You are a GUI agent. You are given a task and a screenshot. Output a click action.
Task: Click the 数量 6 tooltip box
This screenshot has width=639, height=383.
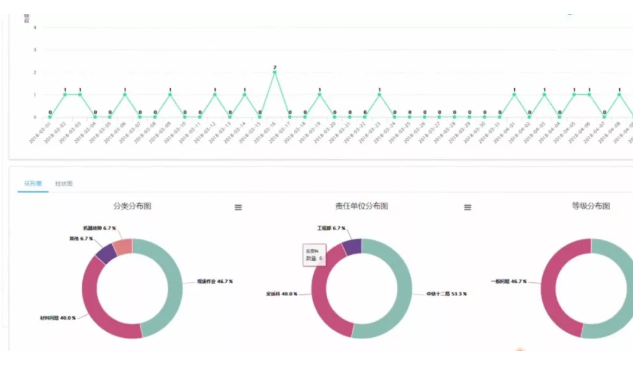pyautogui.click(x=314, y=255)
